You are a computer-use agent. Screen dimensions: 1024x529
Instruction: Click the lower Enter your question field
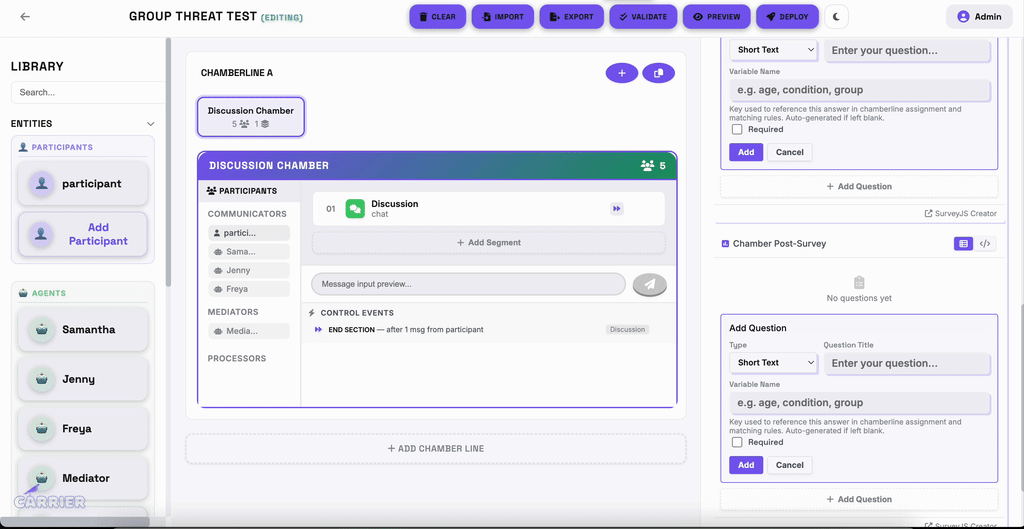pyautogui.click(x=908, y=363)
